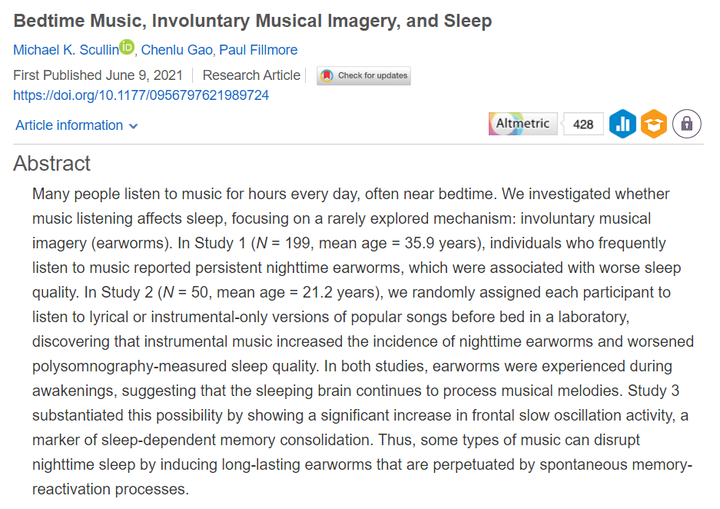Viewport: 720px width, 509px height.
Task: View the Altmetric score of 428
Action: click(x=583, y=124)
